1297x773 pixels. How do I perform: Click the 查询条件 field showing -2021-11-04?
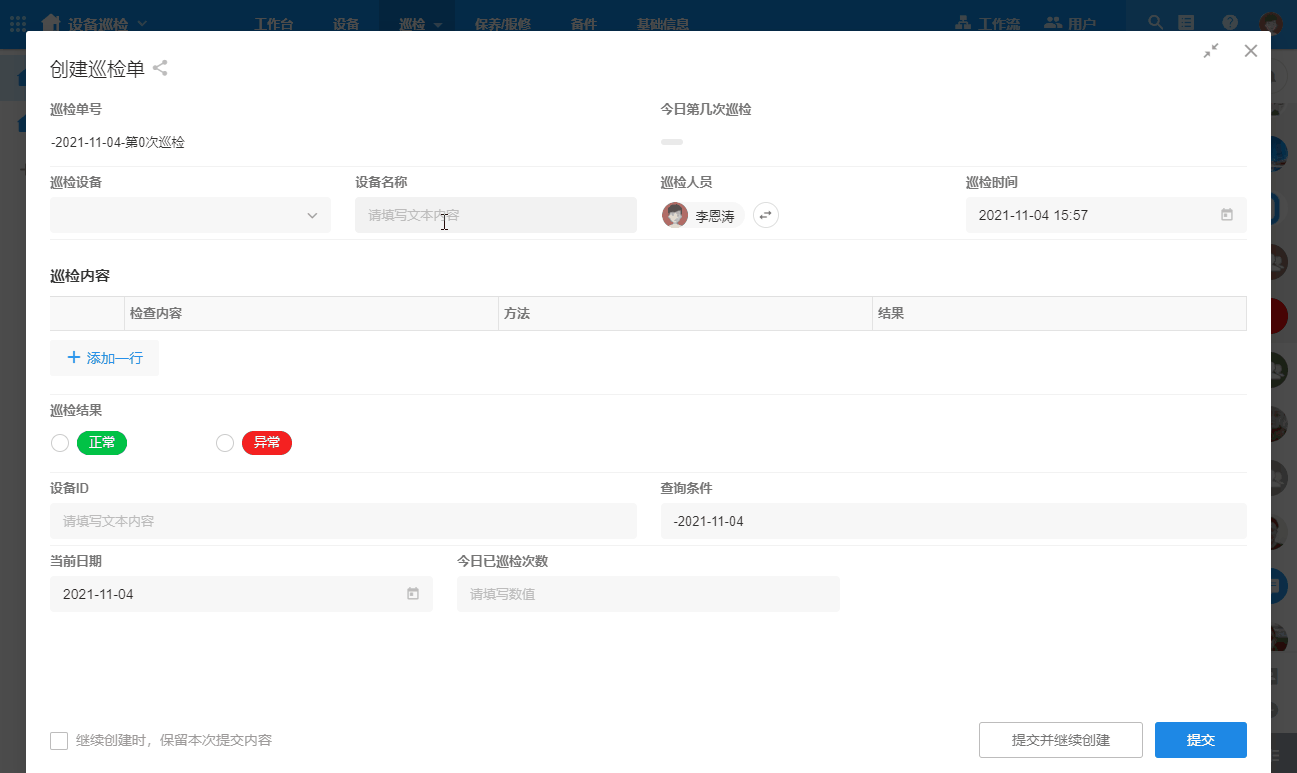(954, 521)
